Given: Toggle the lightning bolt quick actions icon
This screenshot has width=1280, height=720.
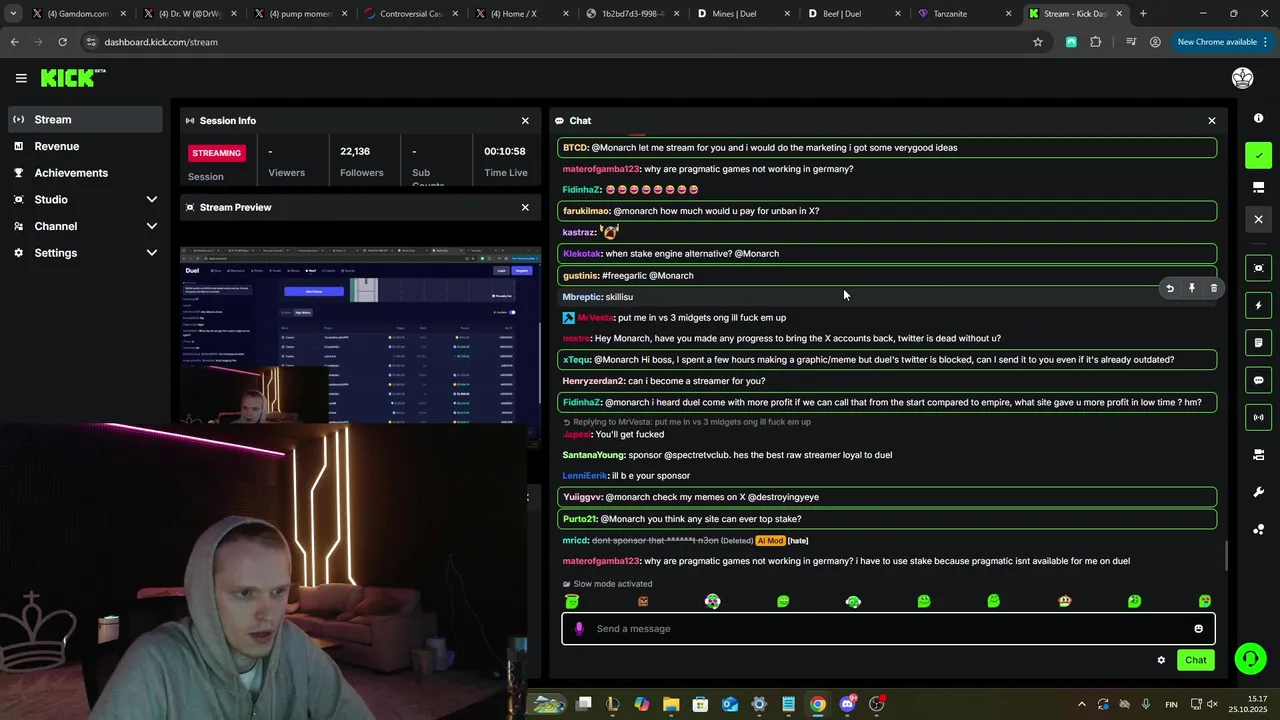Looking at the screenshot, I should 1259,305.
